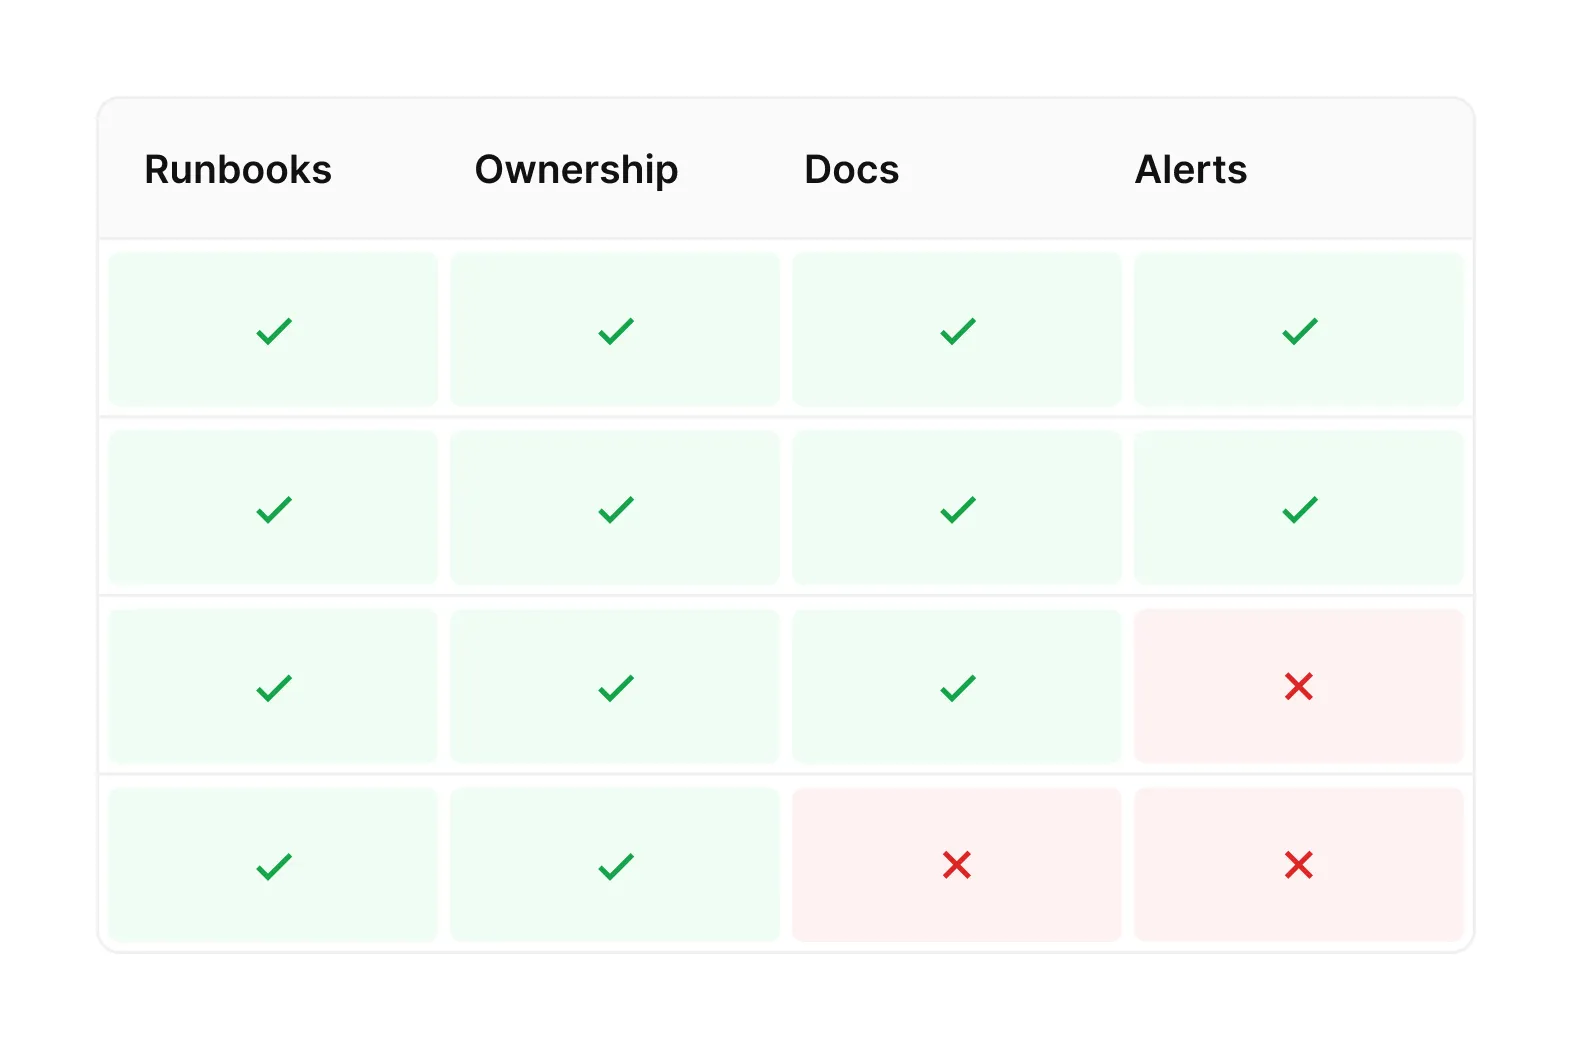Click the Ownership checkmark in last row
The image size is (1572, 1050).
coord(616,866)
